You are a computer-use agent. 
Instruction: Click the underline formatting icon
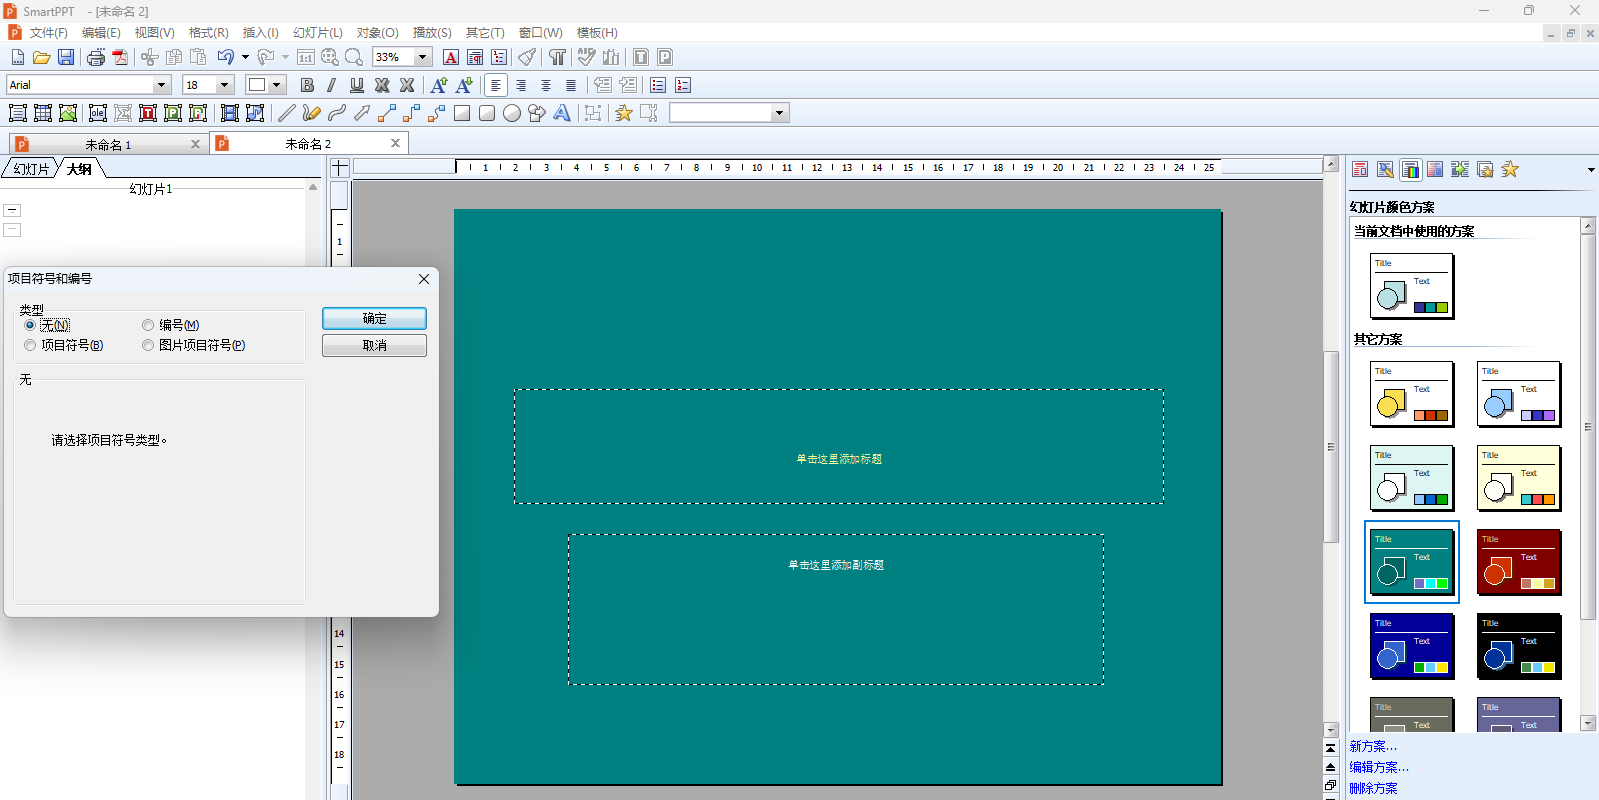click(x=357, y=85)
